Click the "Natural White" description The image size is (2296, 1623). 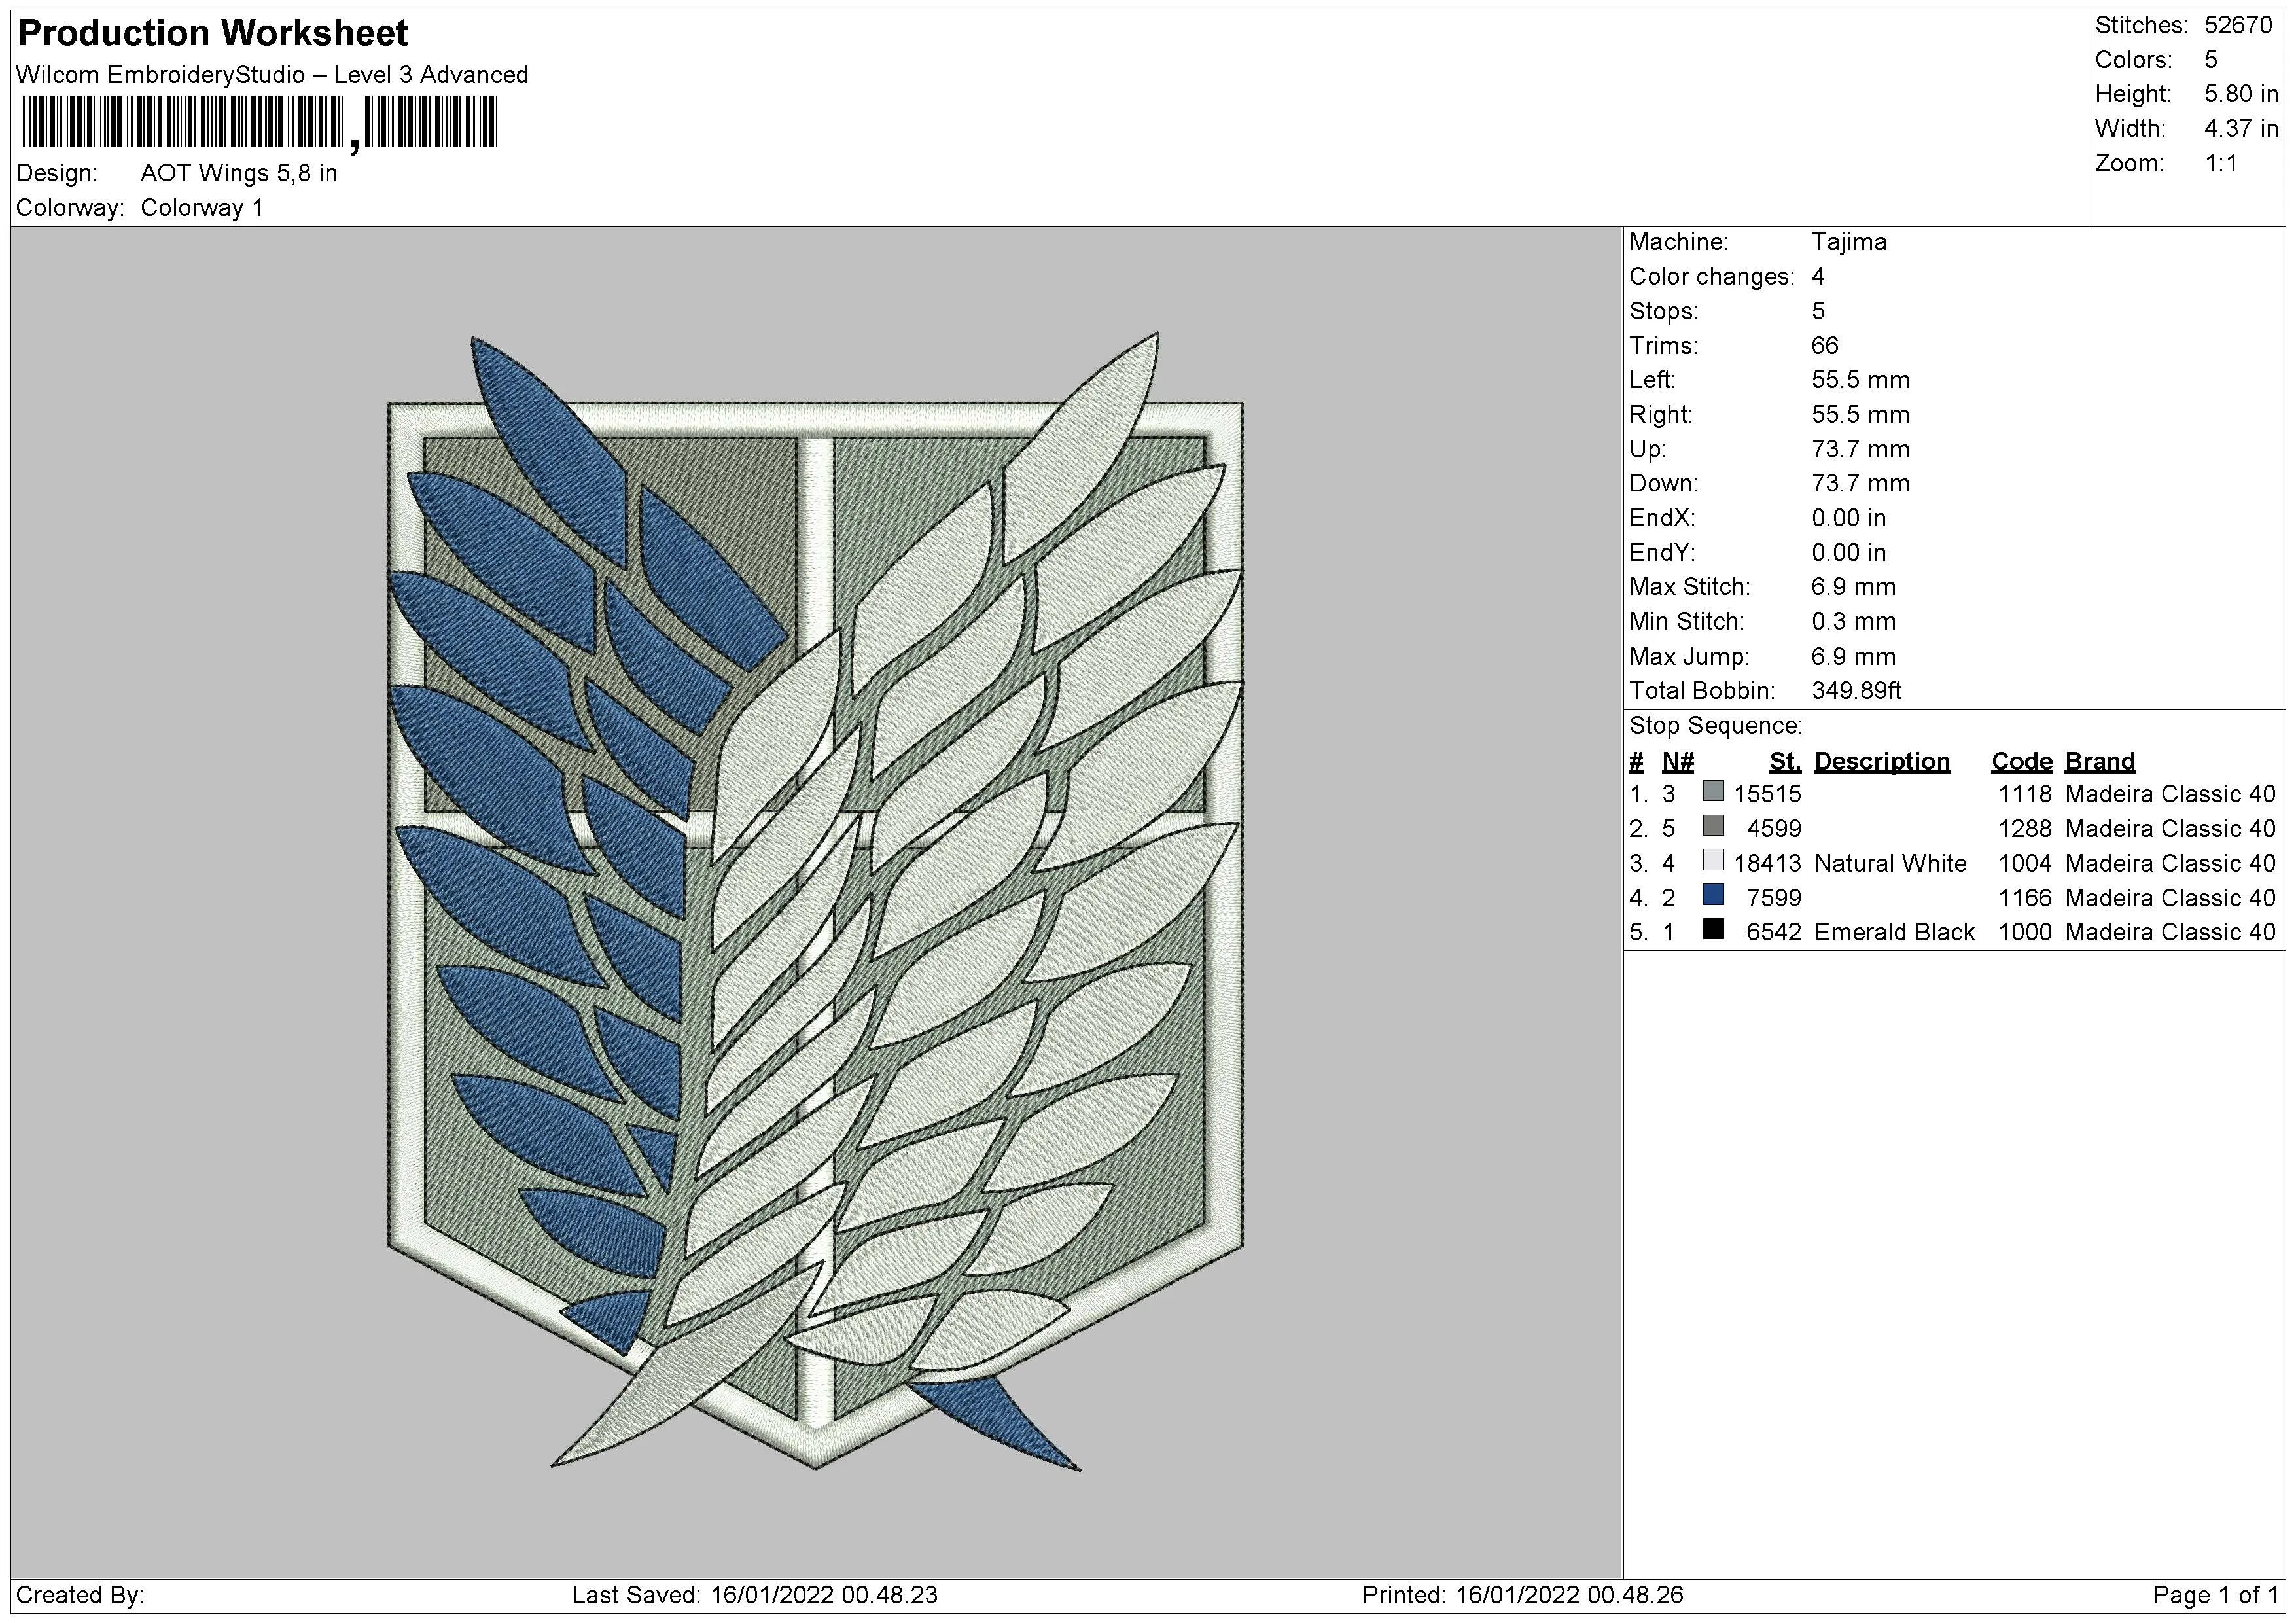tap(1890, 863)
